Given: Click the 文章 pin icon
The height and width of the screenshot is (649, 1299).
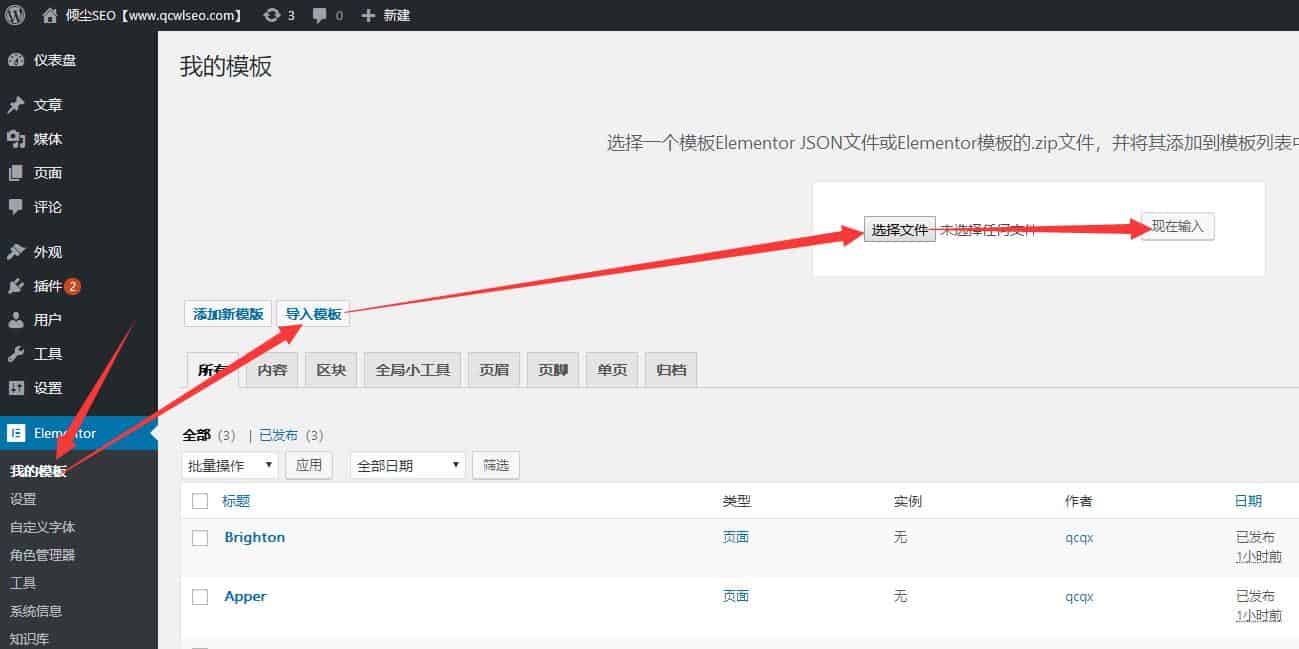Looking at the screenshot, I should click(x=16, y=105).
